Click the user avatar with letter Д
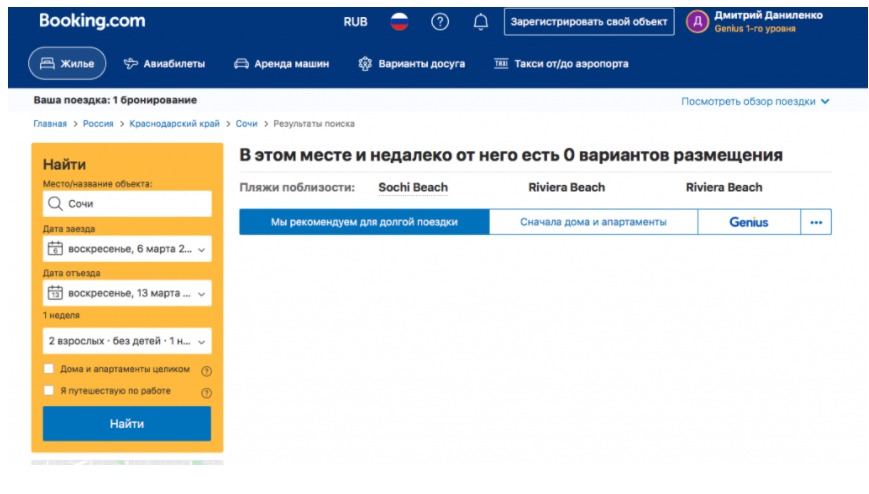Viewport: 869px width, 494px height. point(697,22)
